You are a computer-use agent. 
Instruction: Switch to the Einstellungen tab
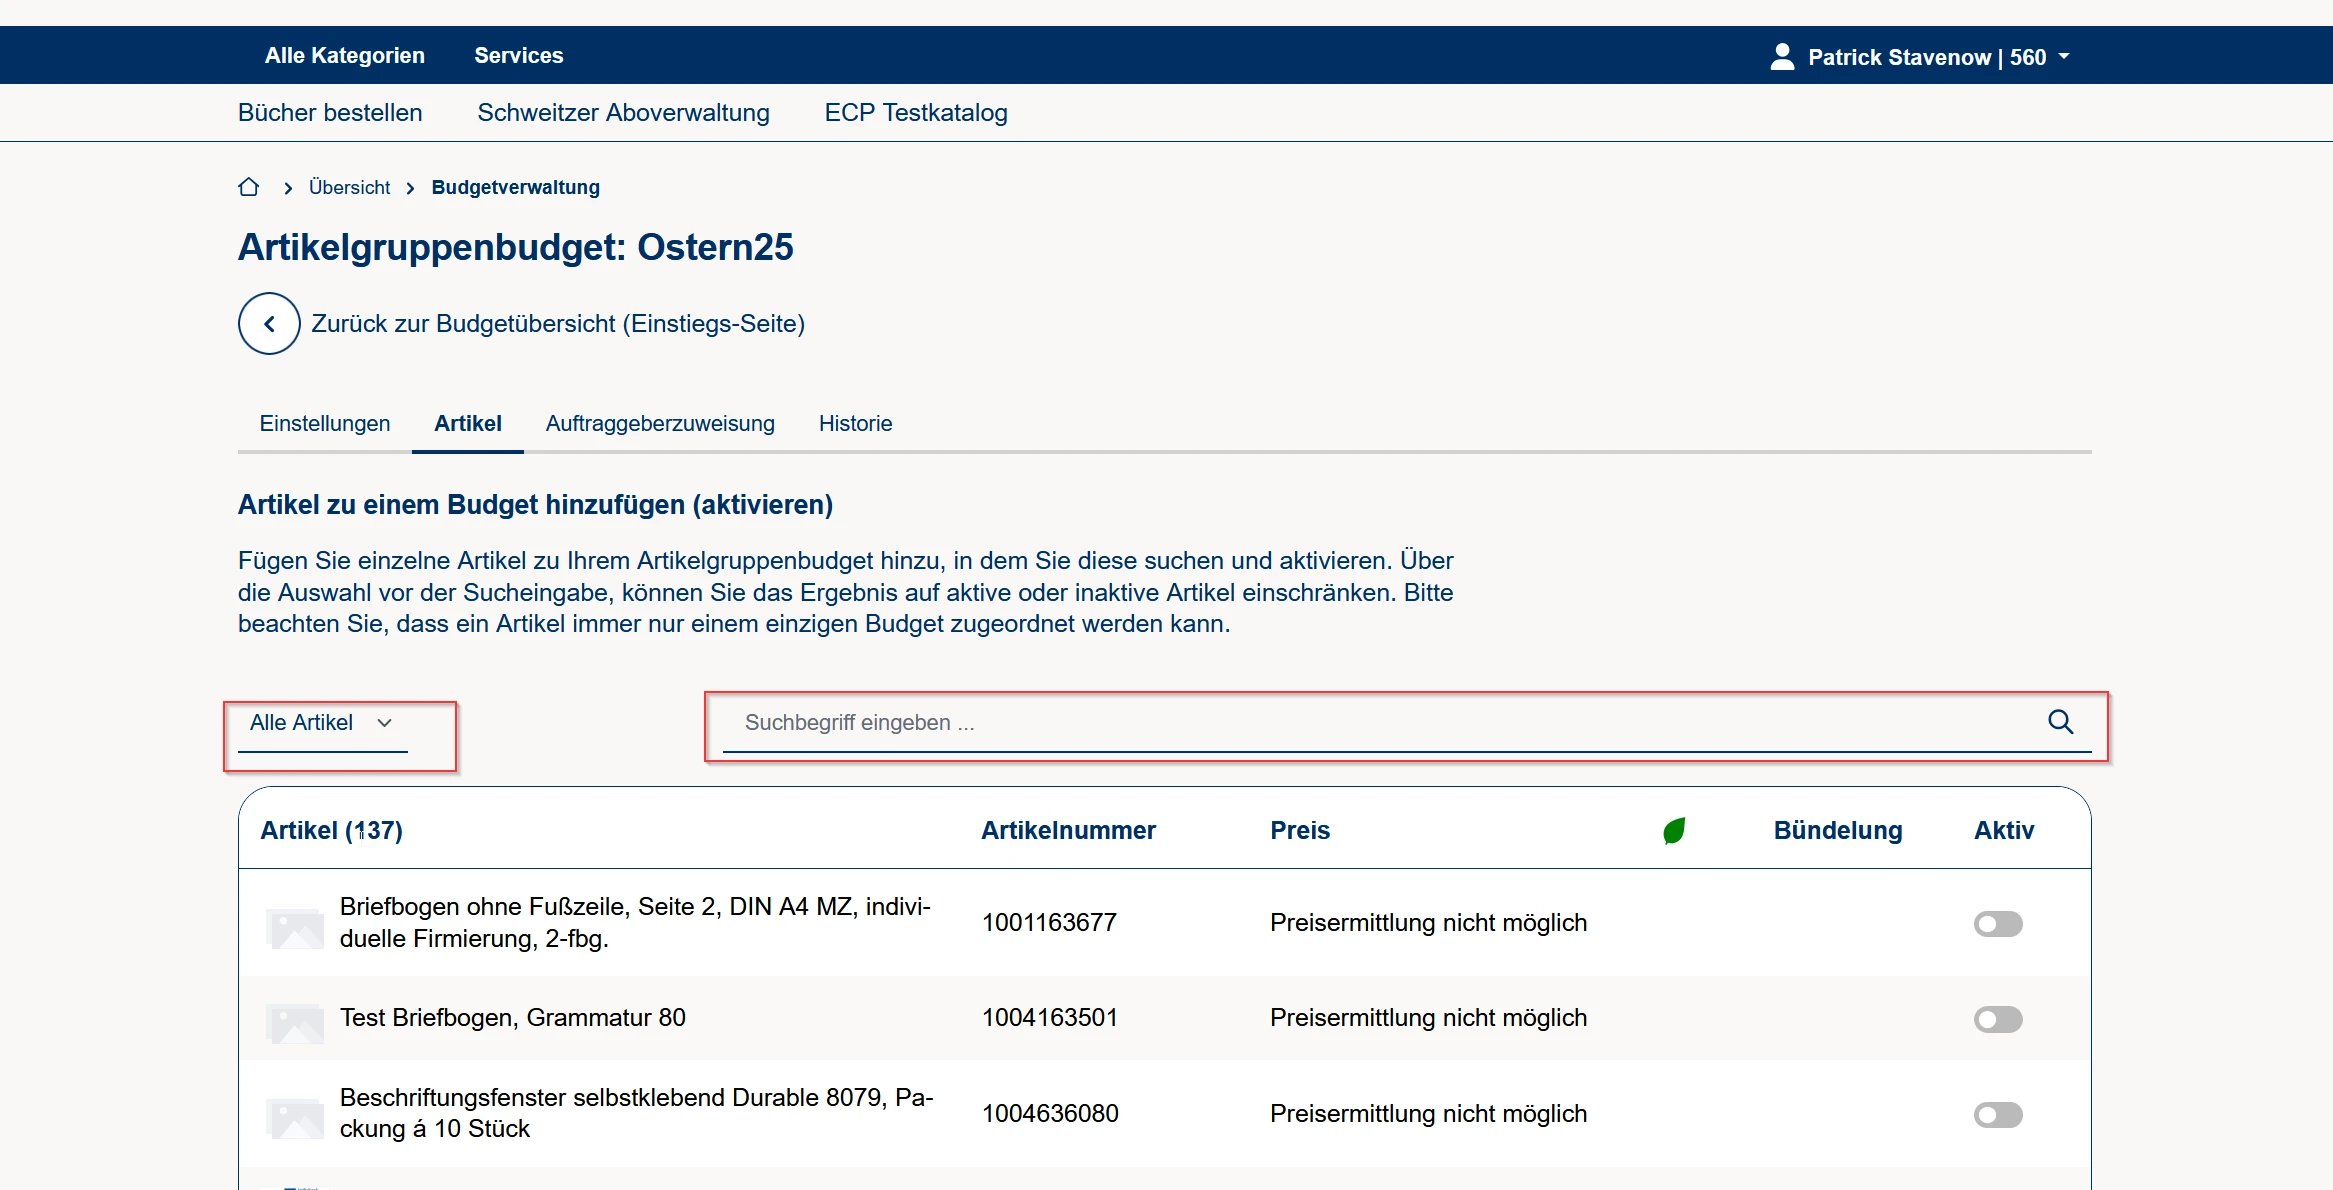click(325, 423)
